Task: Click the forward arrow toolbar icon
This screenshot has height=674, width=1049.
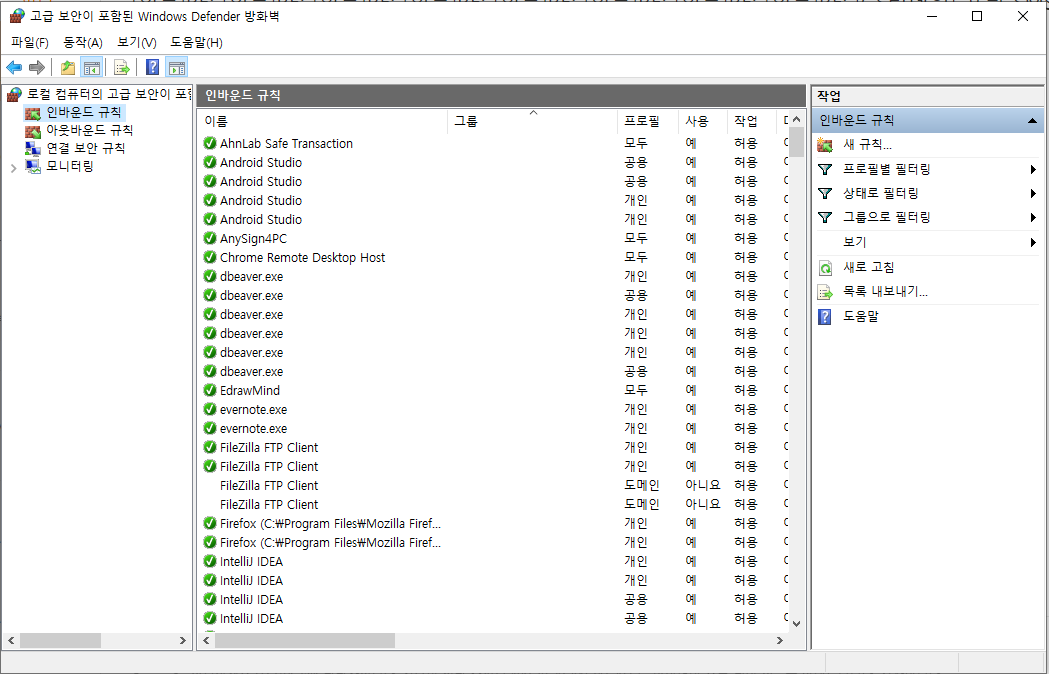Action: (x=37, y=67)
